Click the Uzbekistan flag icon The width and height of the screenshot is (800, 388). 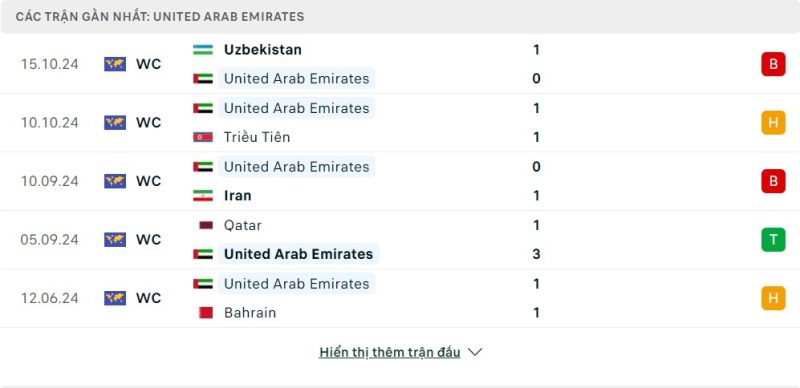203,50
